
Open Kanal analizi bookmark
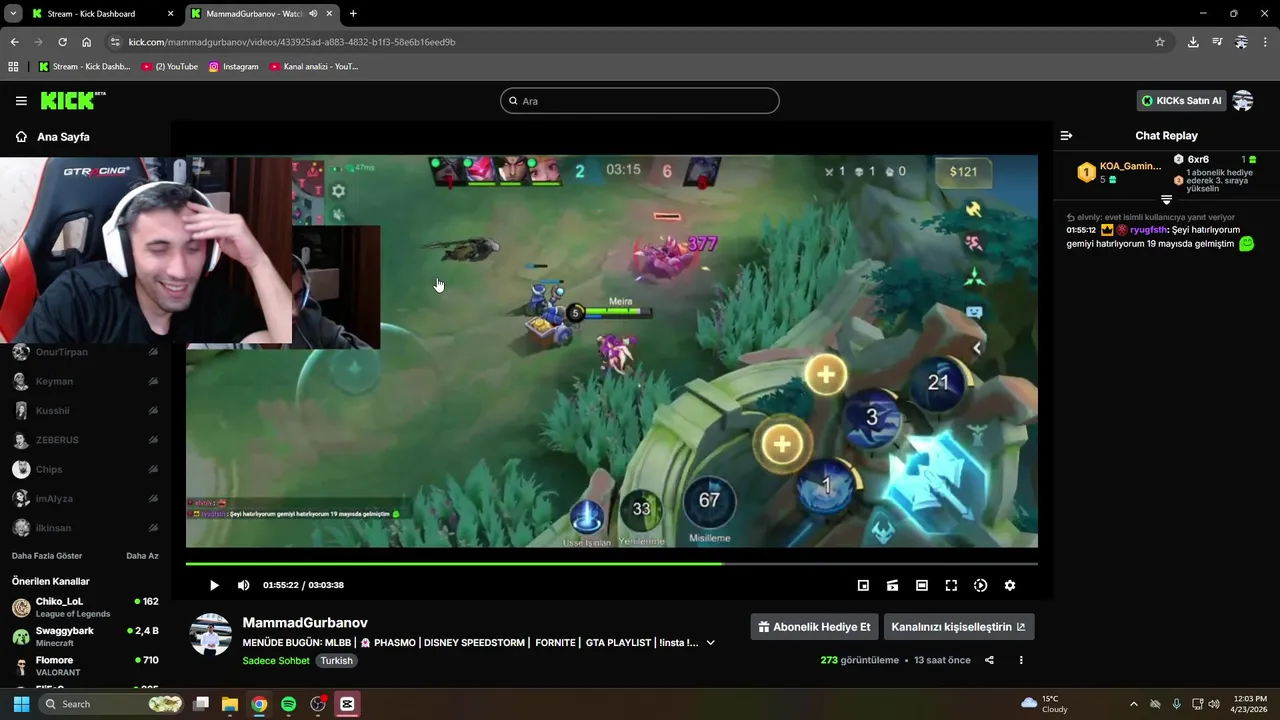coord(314,67)
